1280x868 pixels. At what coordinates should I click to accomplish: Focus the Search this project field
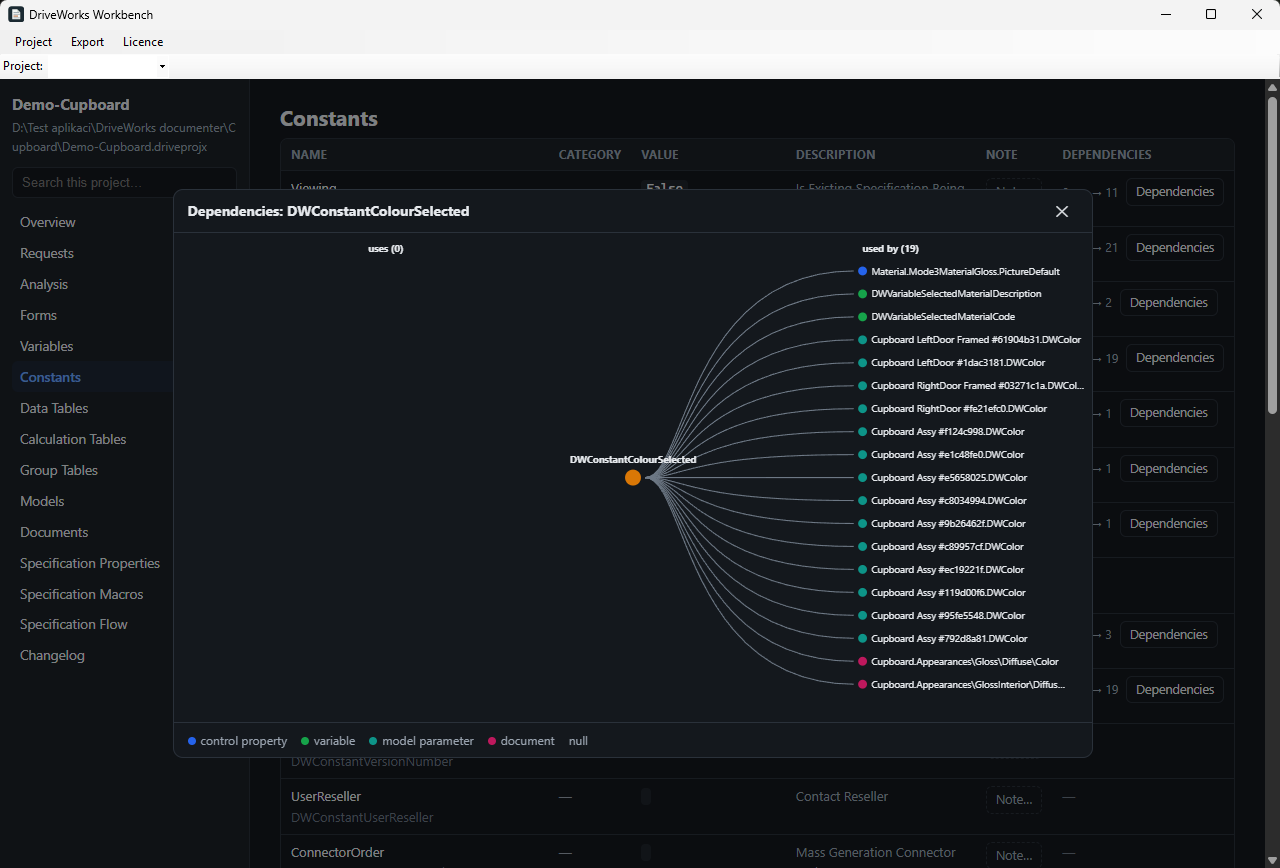pos(124,182)
